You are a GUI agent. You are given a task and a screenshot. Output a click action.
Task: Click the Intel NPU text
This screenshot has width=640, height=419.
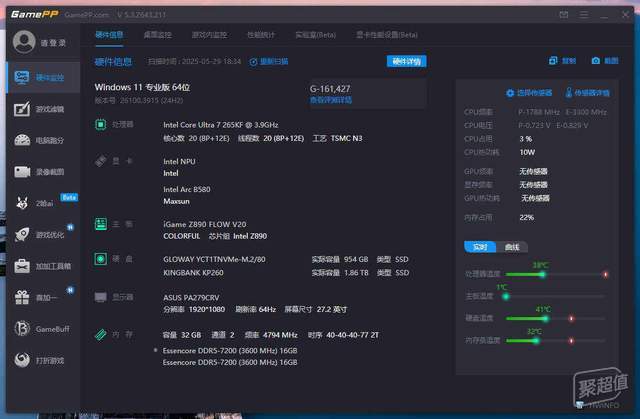pyautogui.click(x=179, y=162)
